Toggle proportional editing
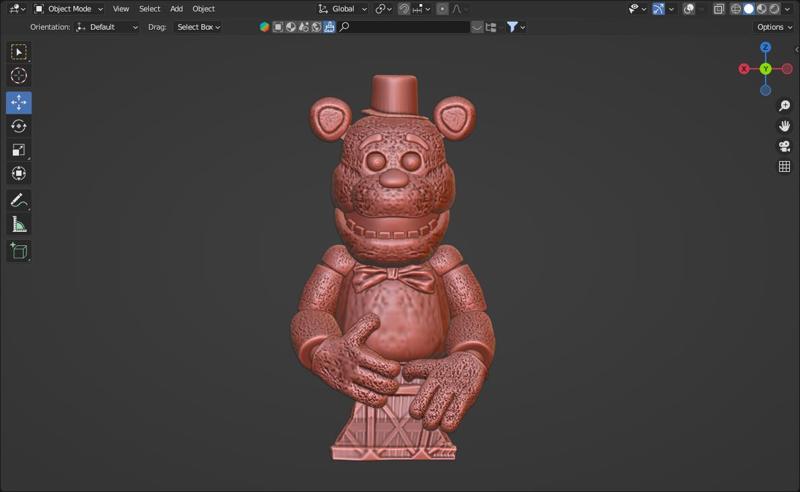The image size is (800, 492). (x=442, y=9)
